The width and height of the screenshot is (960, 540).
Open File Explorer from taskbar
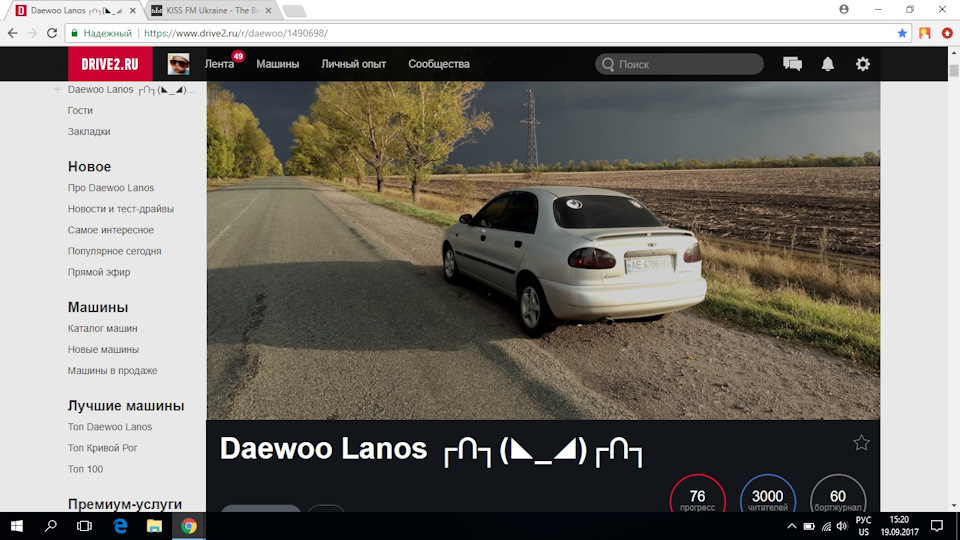pyautogui.click(x=154, y=526)
